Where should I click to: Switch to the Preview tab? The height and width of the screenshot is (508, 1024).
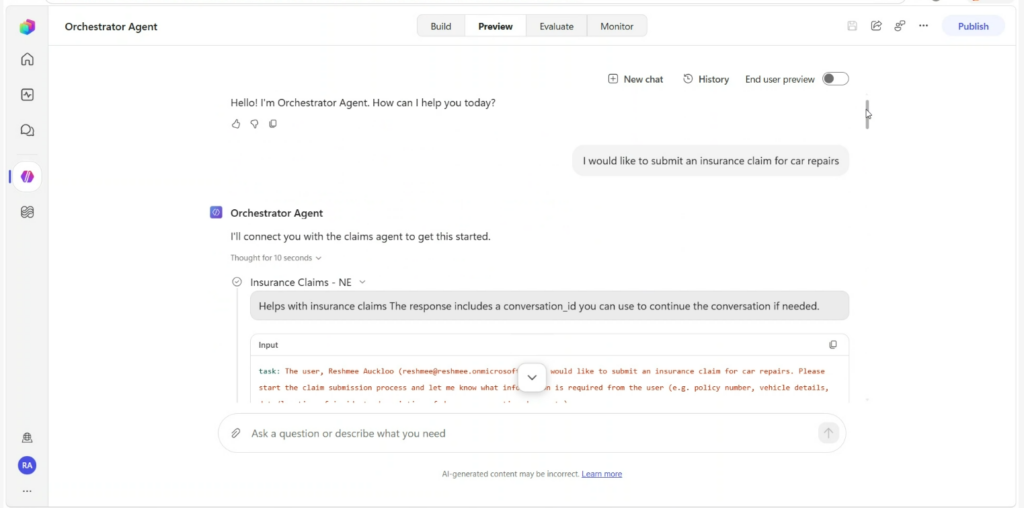(x=495, y=26)
